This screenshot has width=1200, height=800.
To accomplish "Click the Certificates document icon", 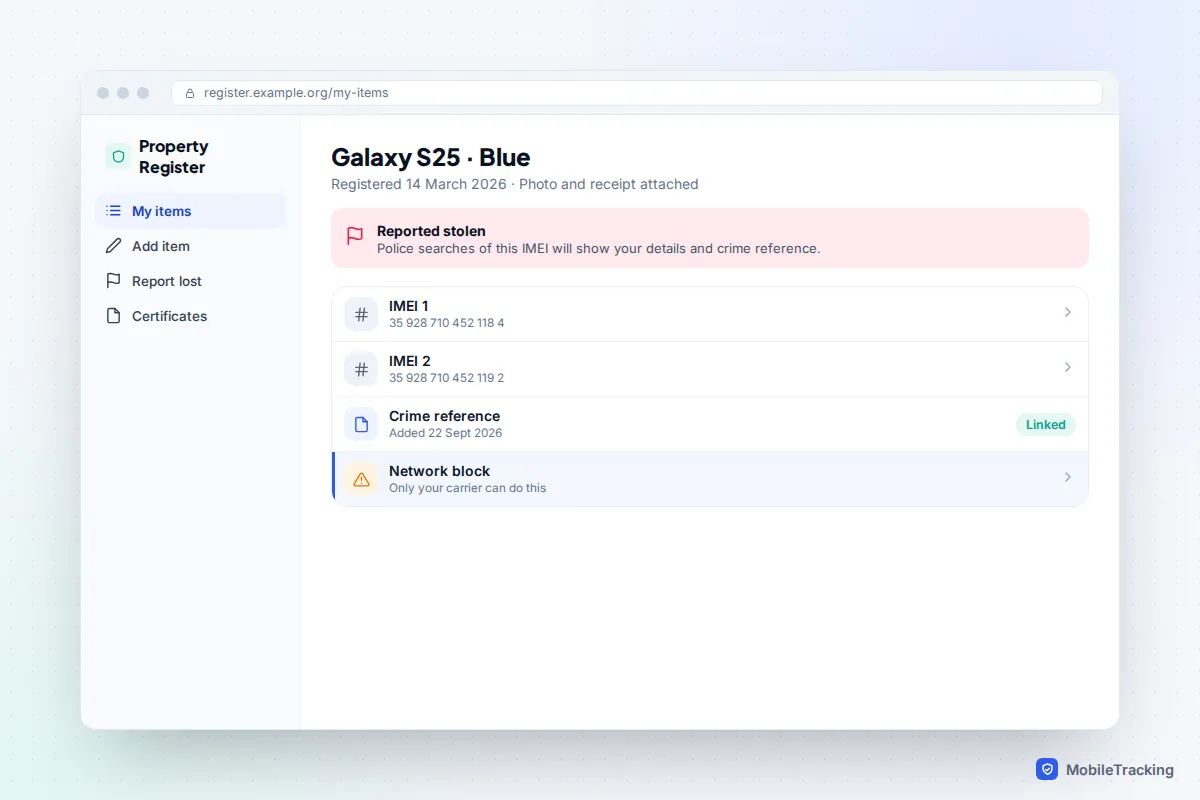I will [x=114, y=316].
